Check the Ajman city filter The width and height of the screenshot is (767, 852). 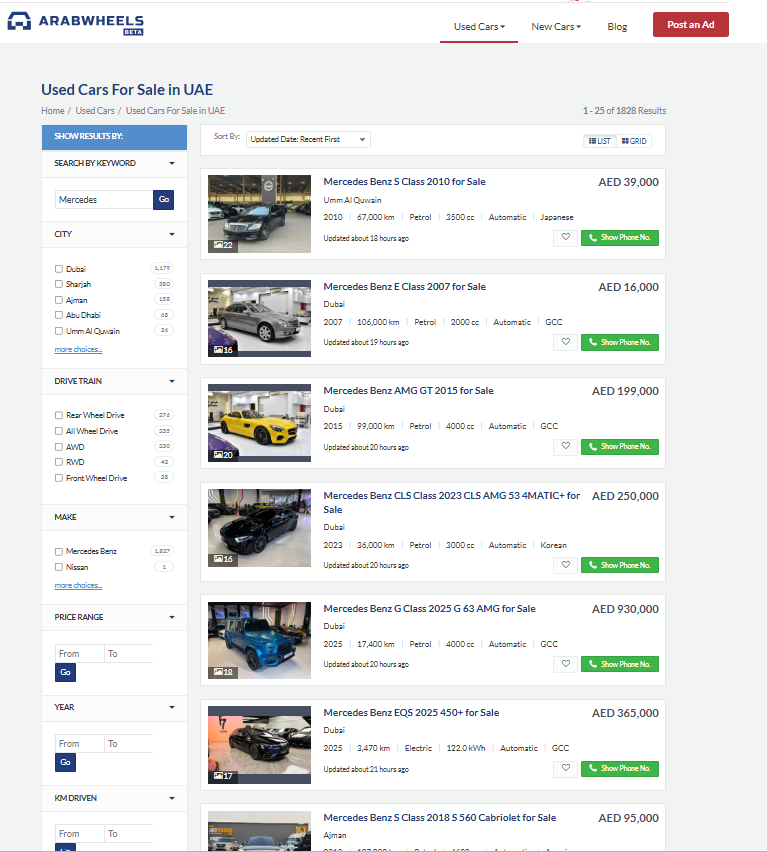(59, 300)
